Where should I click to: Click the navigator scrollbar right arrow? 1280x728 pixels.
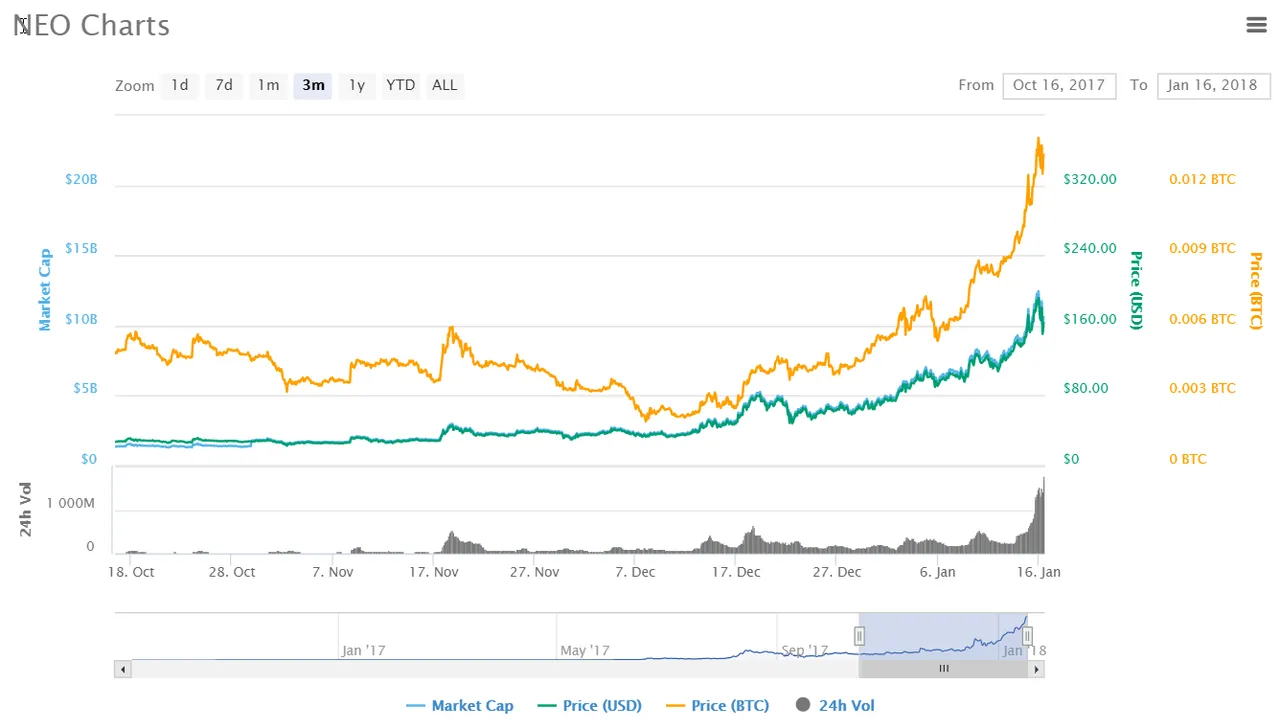tap(1037, 669)
